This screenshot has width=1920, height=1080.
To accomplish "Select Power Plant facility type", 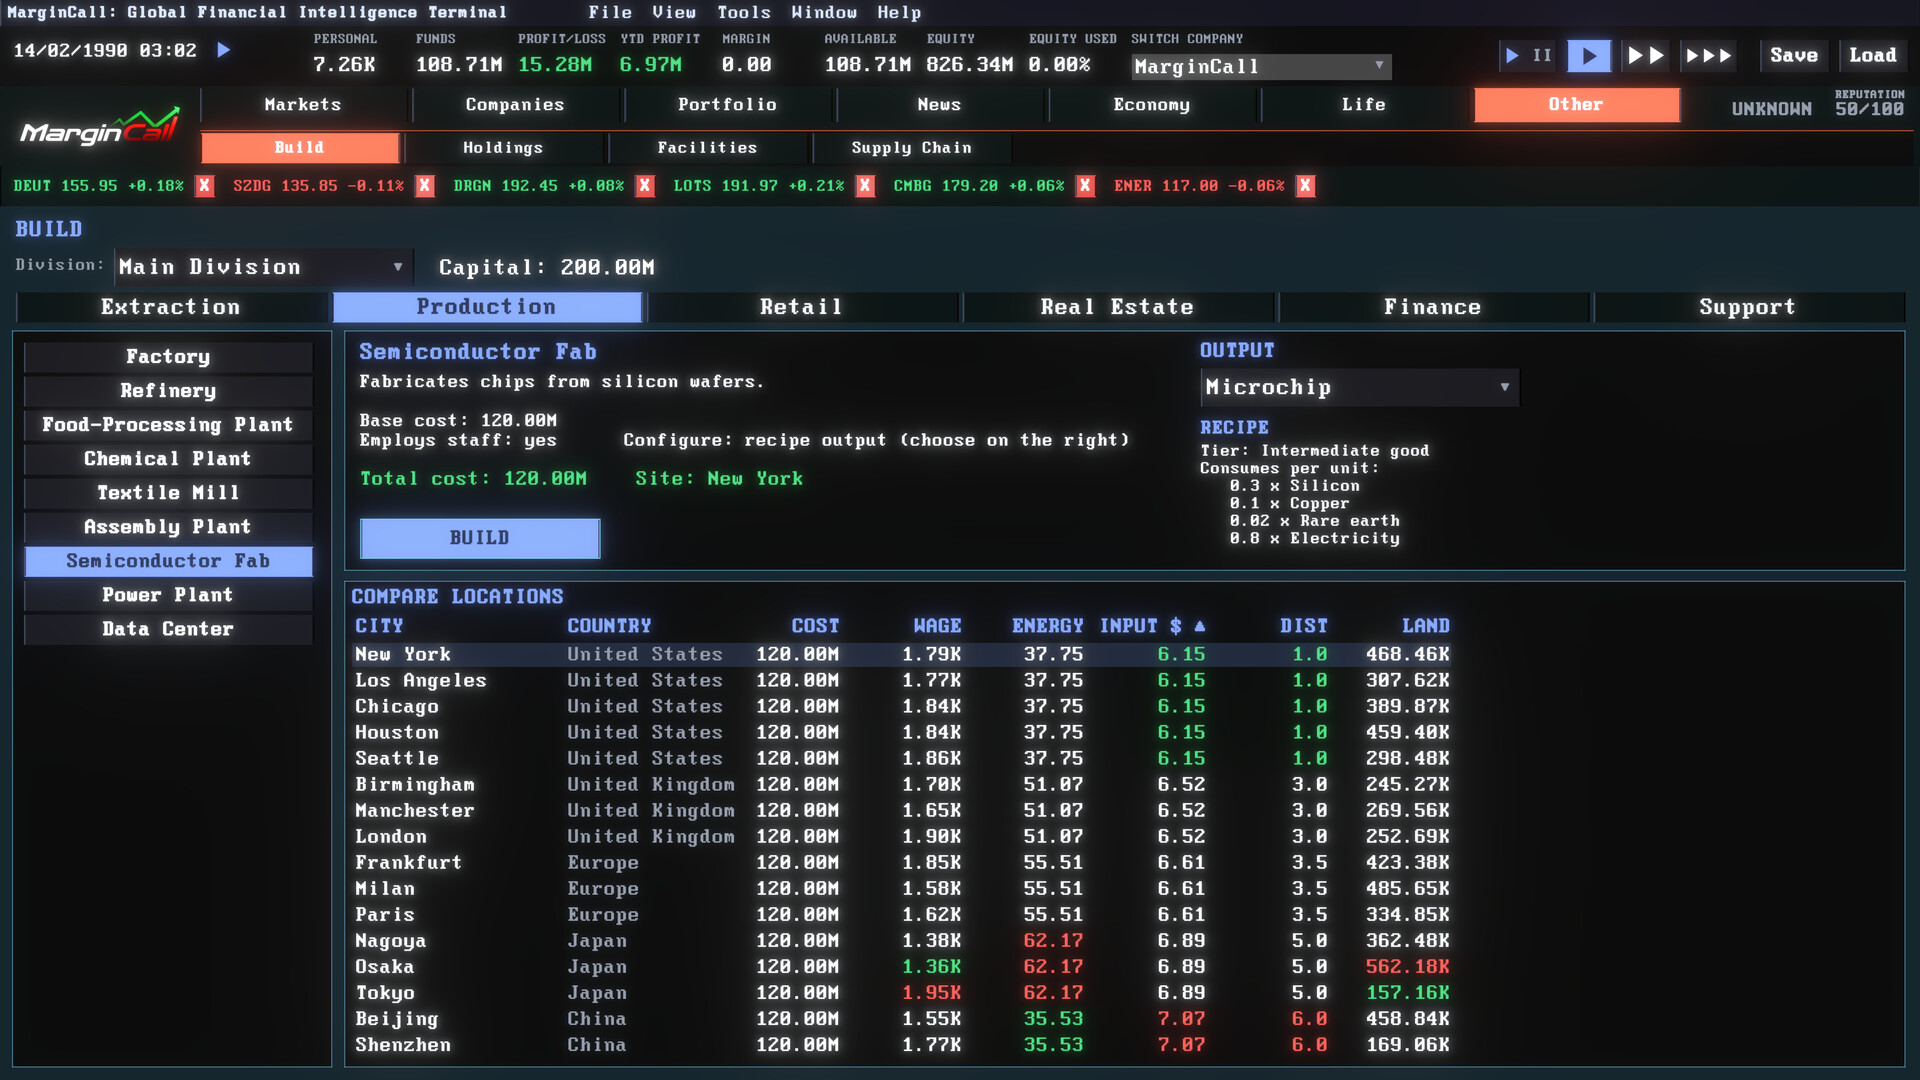I will coord(168,595).
